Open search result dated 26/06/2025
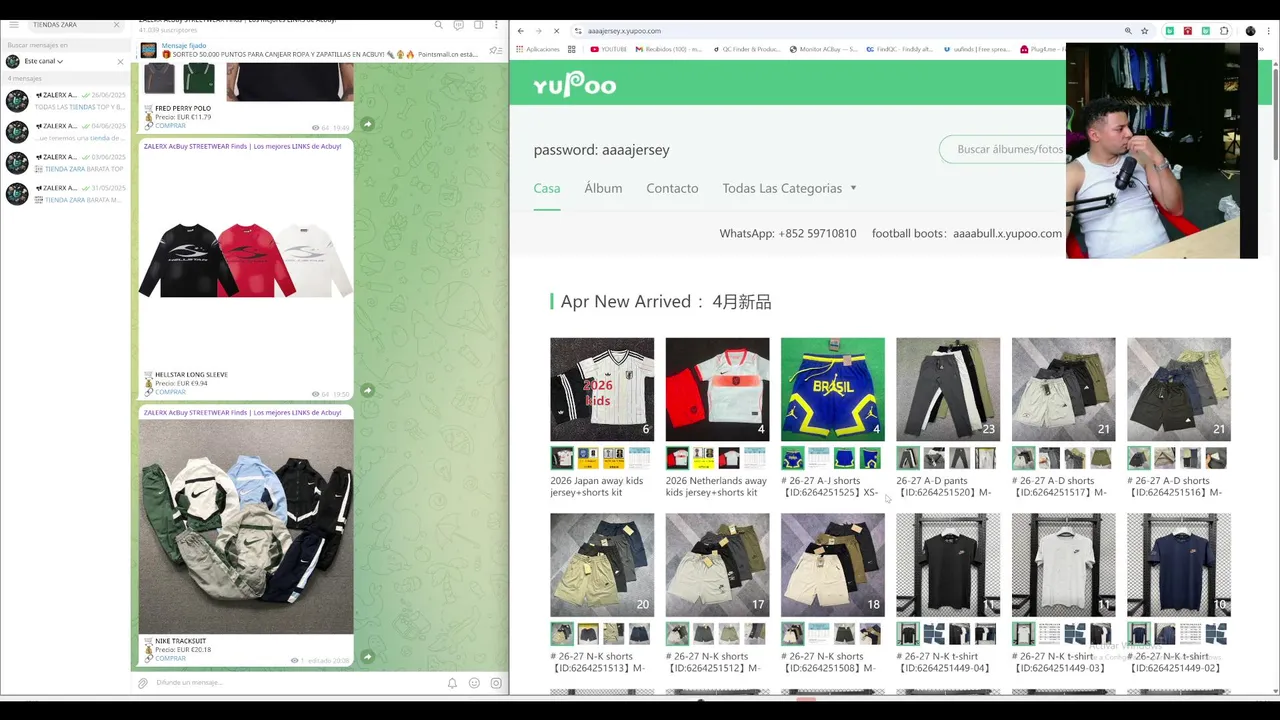 point(66,101)
